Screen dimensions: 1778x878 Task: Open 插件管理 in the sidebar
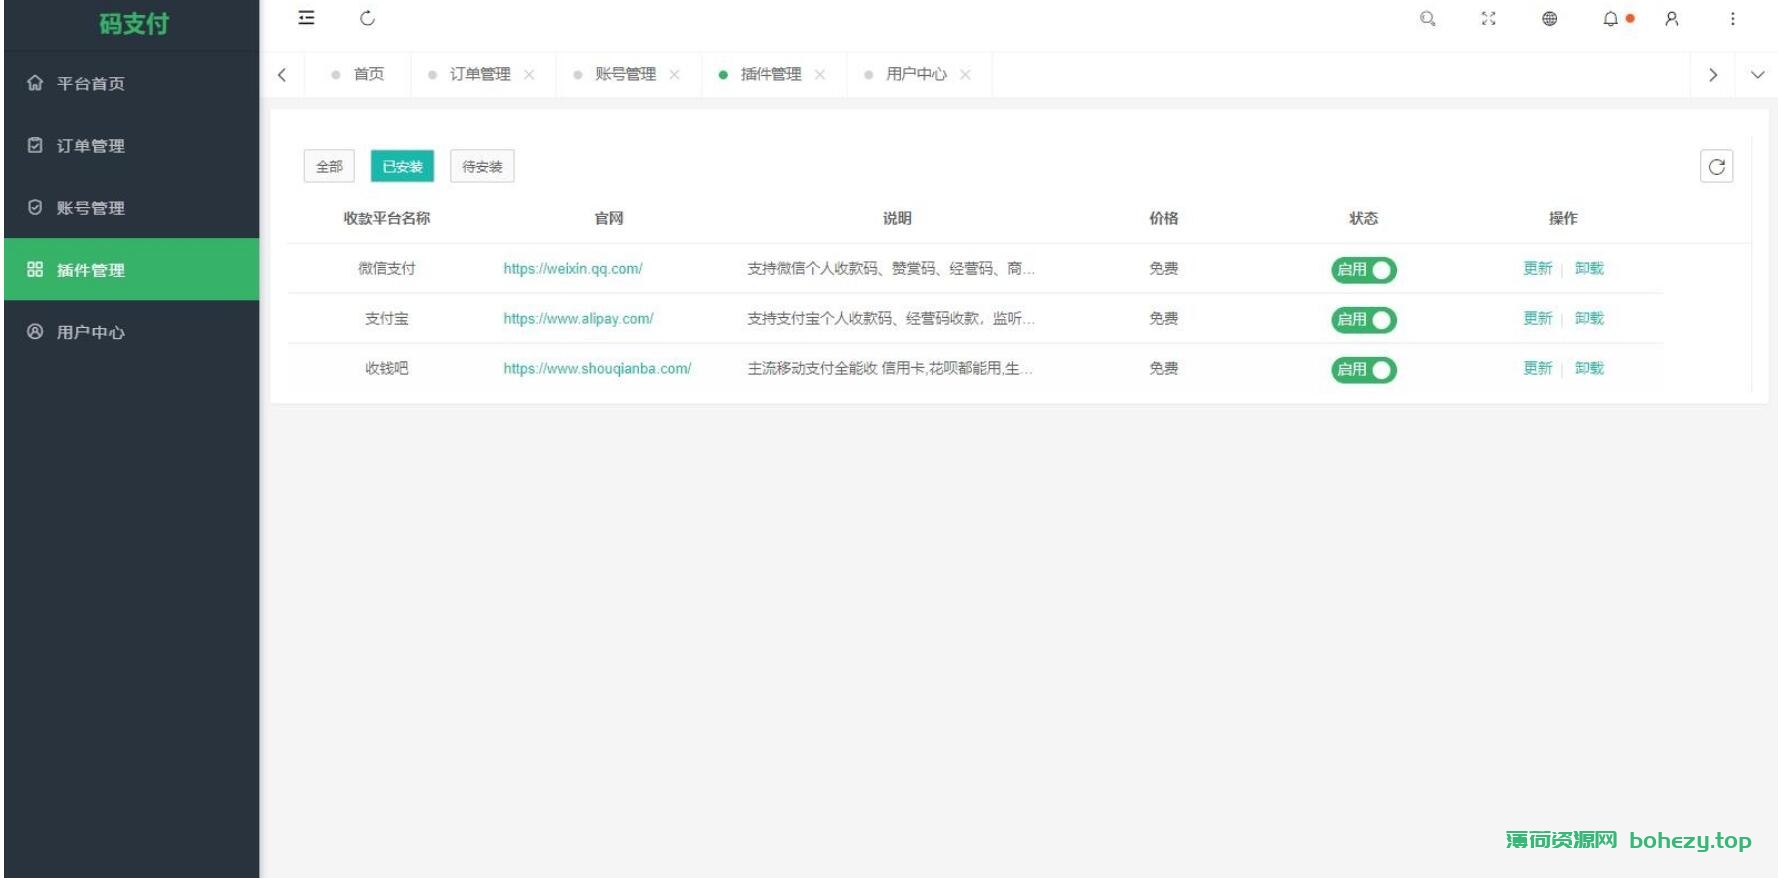pos(131,269)
